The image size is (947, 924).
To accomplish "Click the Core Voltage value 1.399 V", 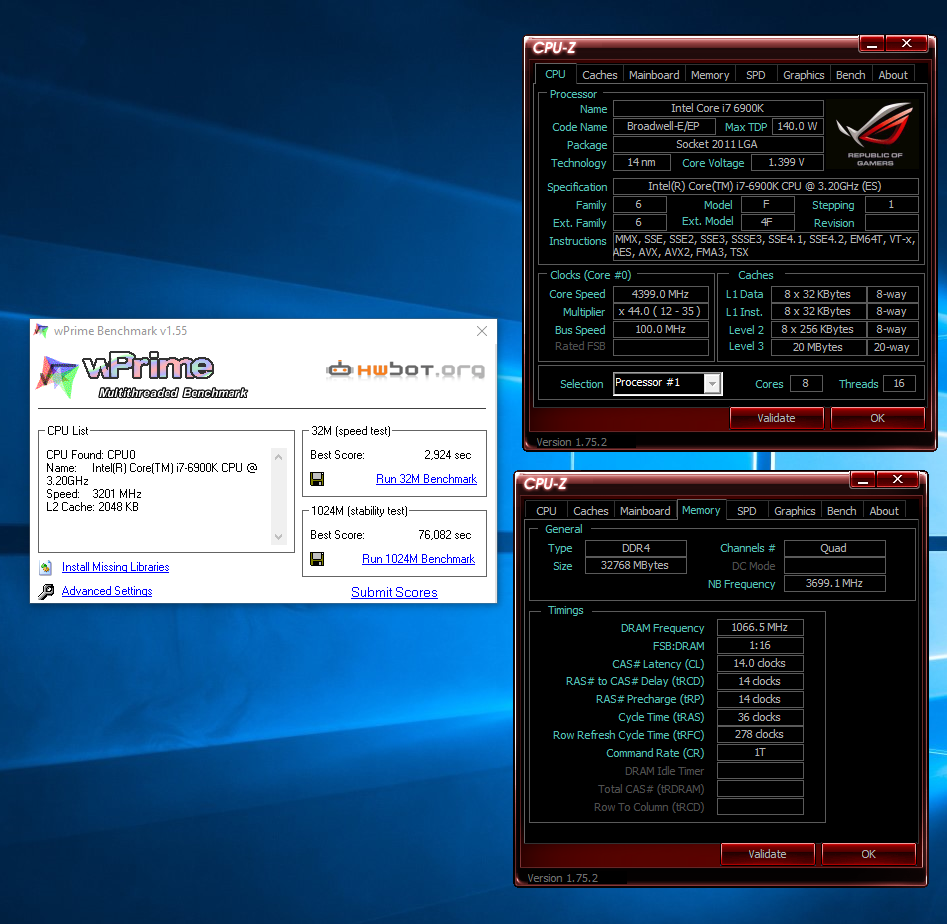I will pyautogui.click(x=787, y=162).
